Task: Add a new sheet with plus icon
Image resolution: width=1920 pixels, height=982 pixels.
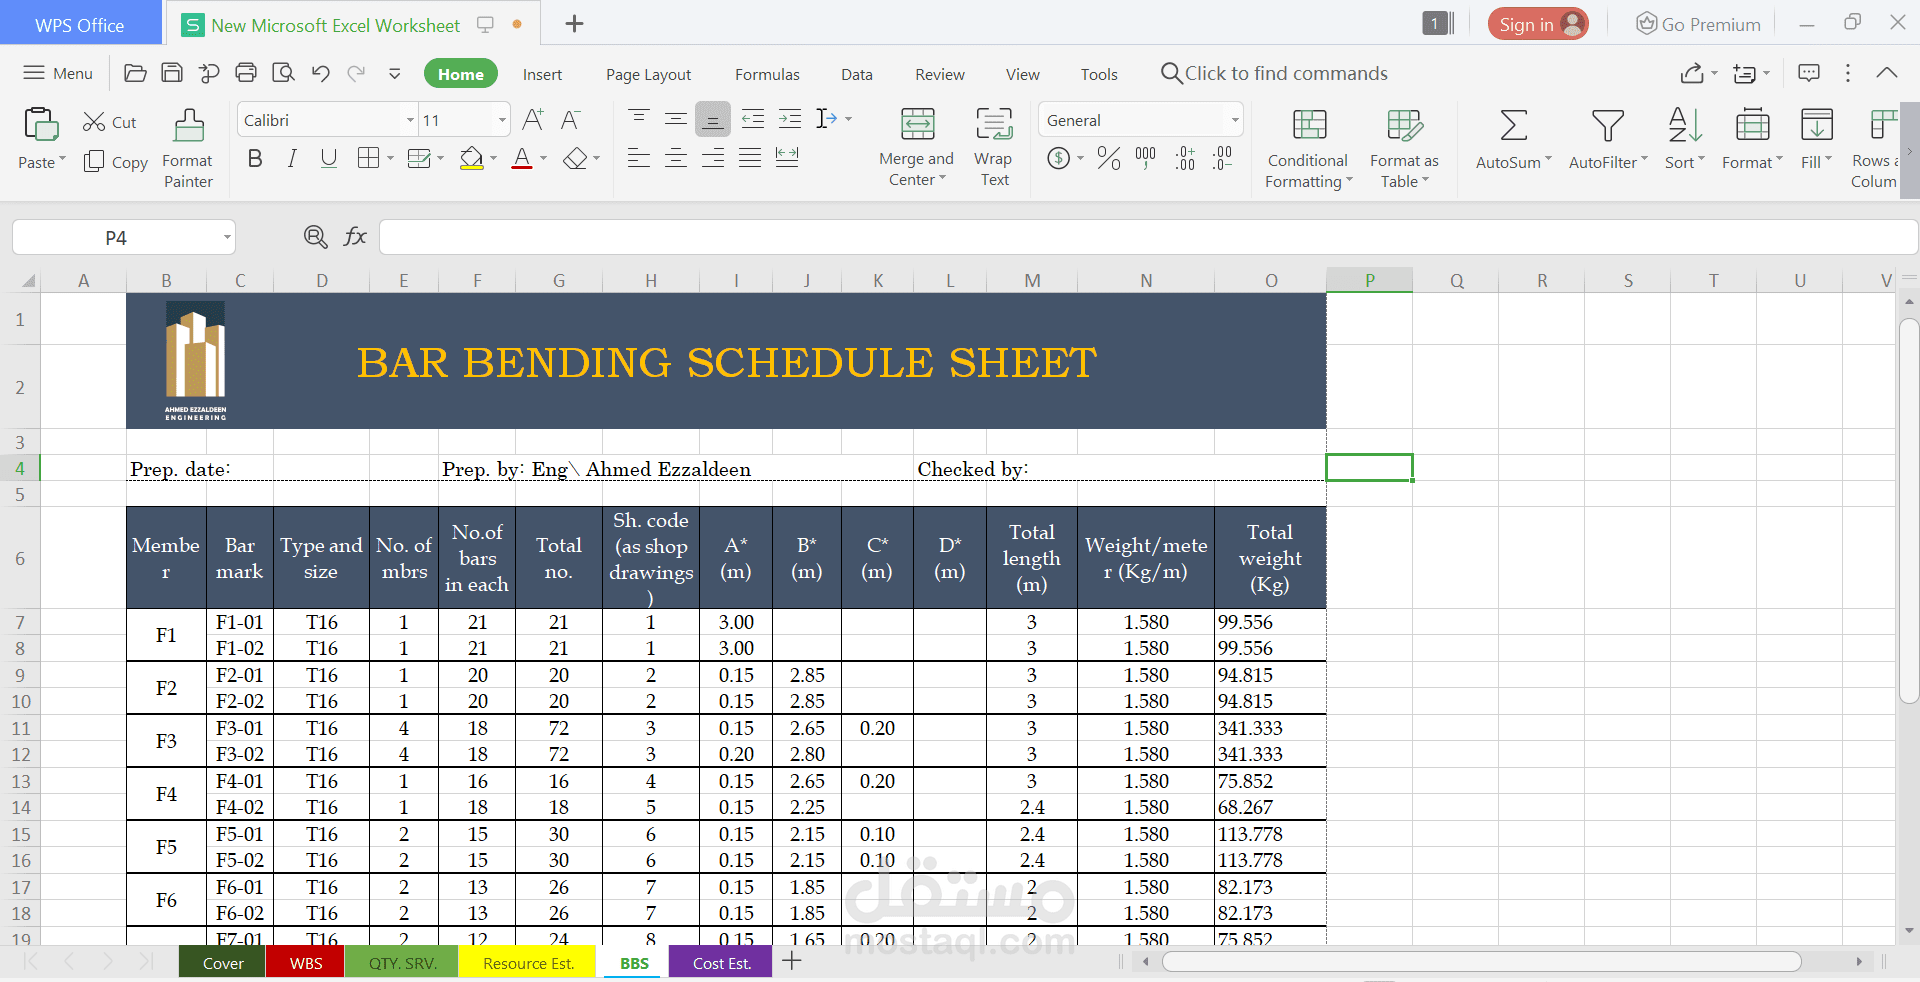Action: click(x=792, y=961)
